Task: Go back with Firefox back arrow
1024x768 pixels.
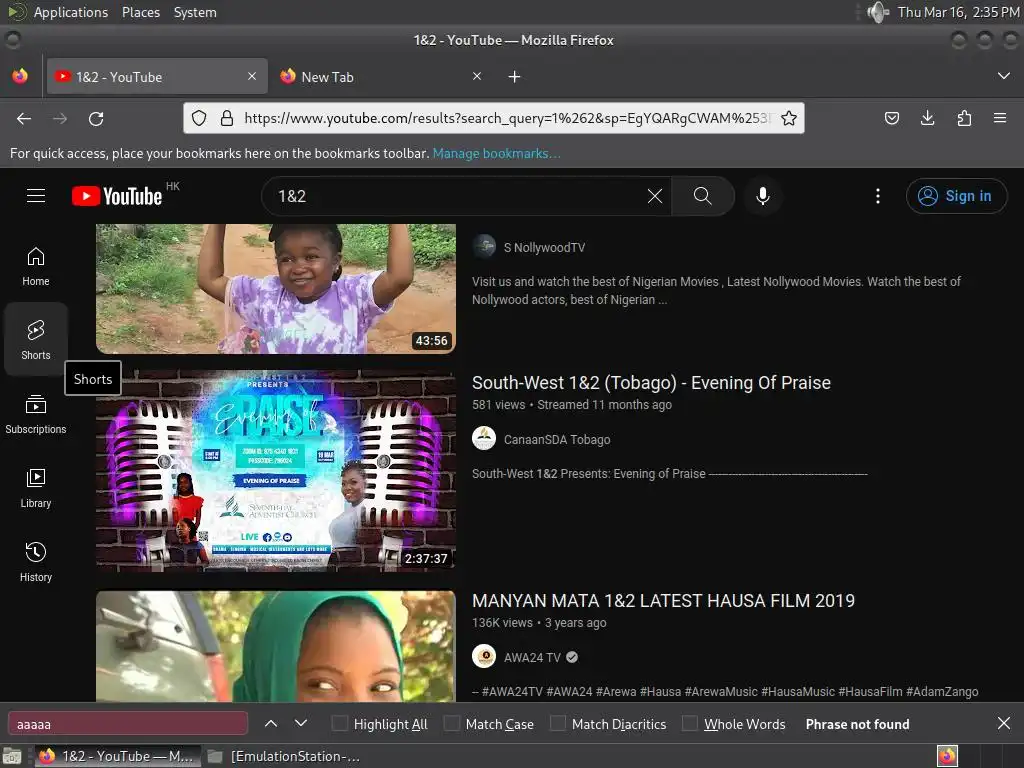Action: pyautogui.click(x=24, y=119)
